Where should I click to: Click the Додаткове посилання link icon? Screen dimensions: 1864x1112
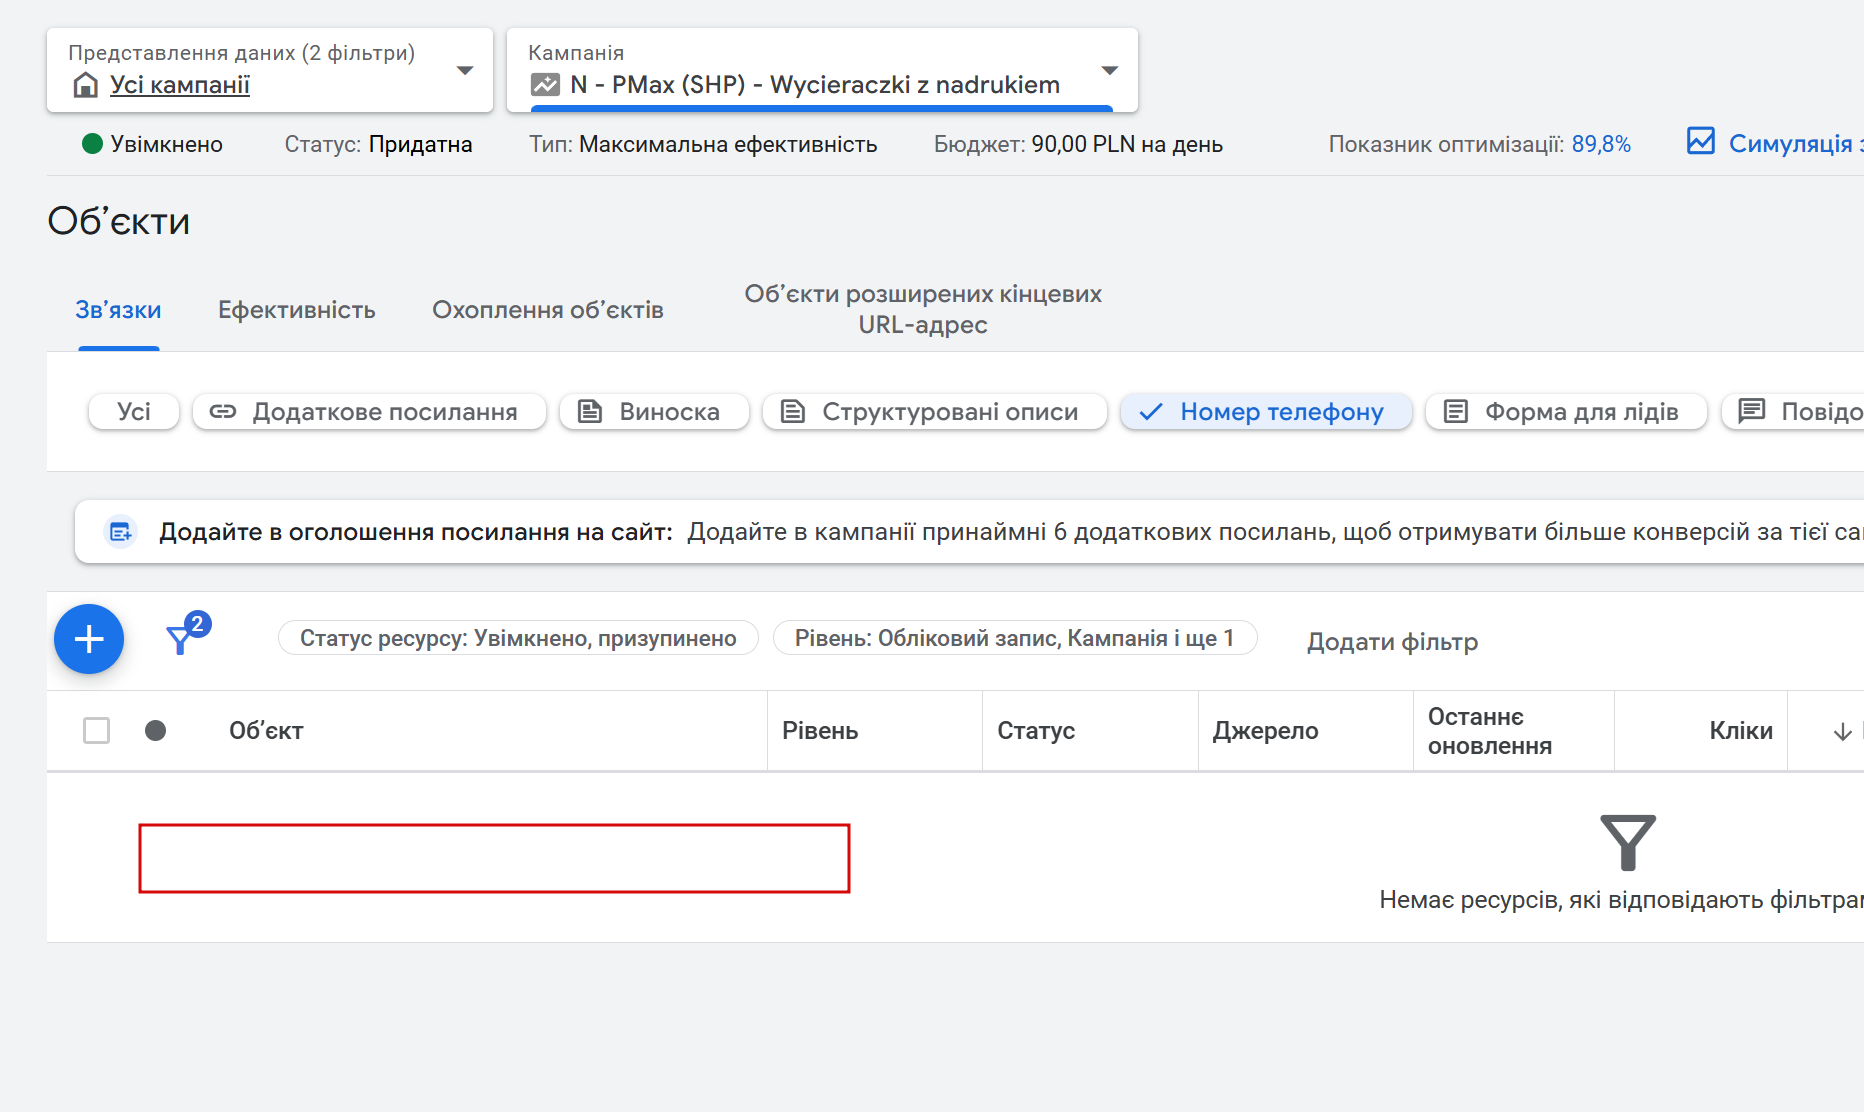[x=223, y=411]
